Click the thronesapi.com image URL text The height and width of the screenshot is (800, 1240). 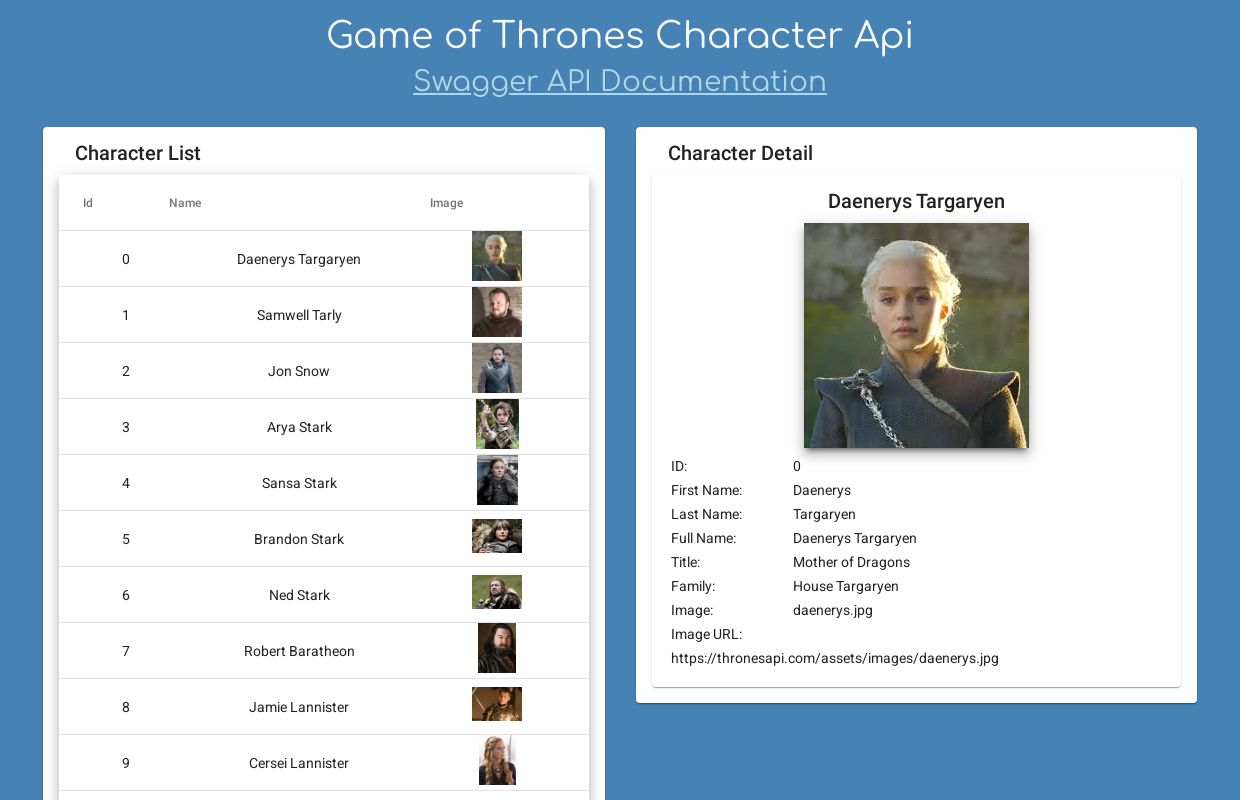click(x=835, y=658)
